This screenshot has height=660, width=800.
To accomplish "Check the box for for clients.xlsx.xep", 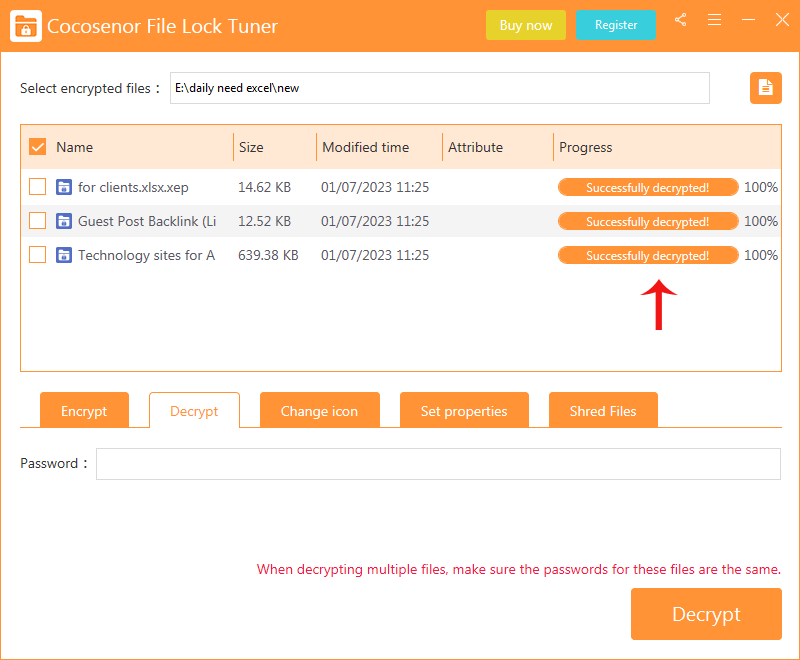I will (x=38, y=187).
